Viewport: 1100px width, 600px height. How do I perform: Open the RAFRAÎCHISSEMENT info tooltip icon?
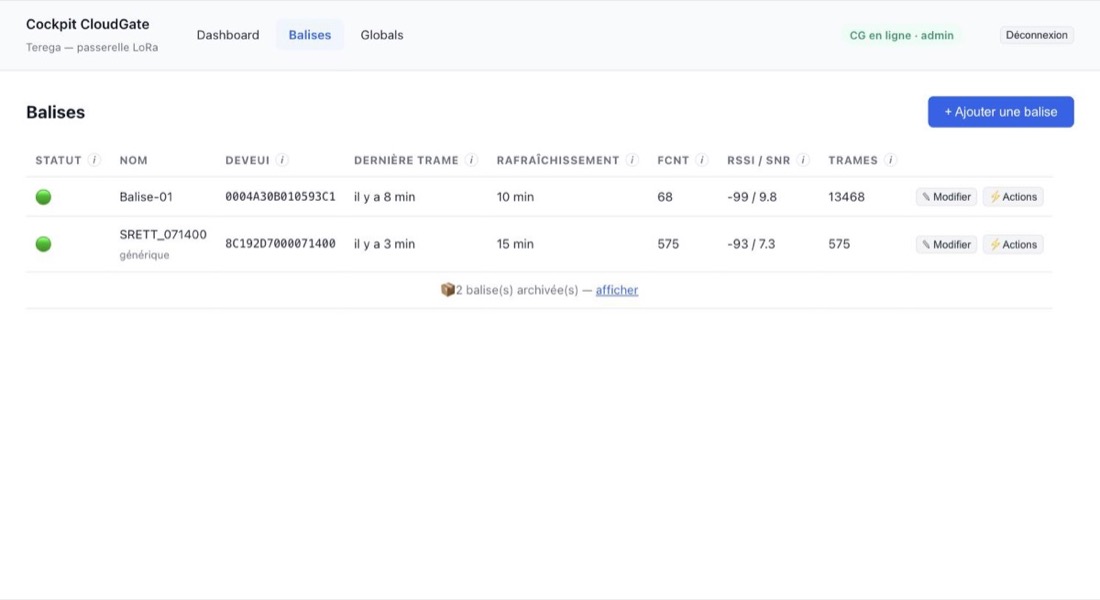click(x=632, y=160)
